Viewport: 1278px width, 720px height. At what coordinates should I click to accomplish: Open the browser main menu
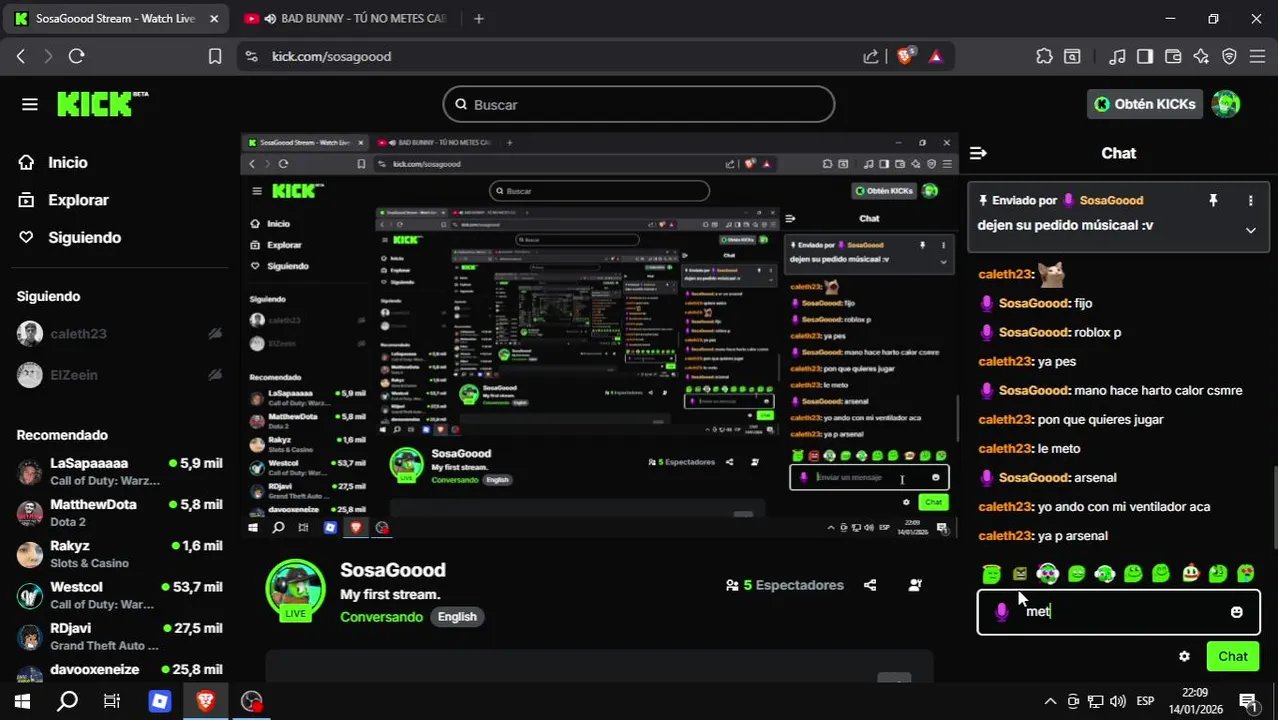(1258, 57)
